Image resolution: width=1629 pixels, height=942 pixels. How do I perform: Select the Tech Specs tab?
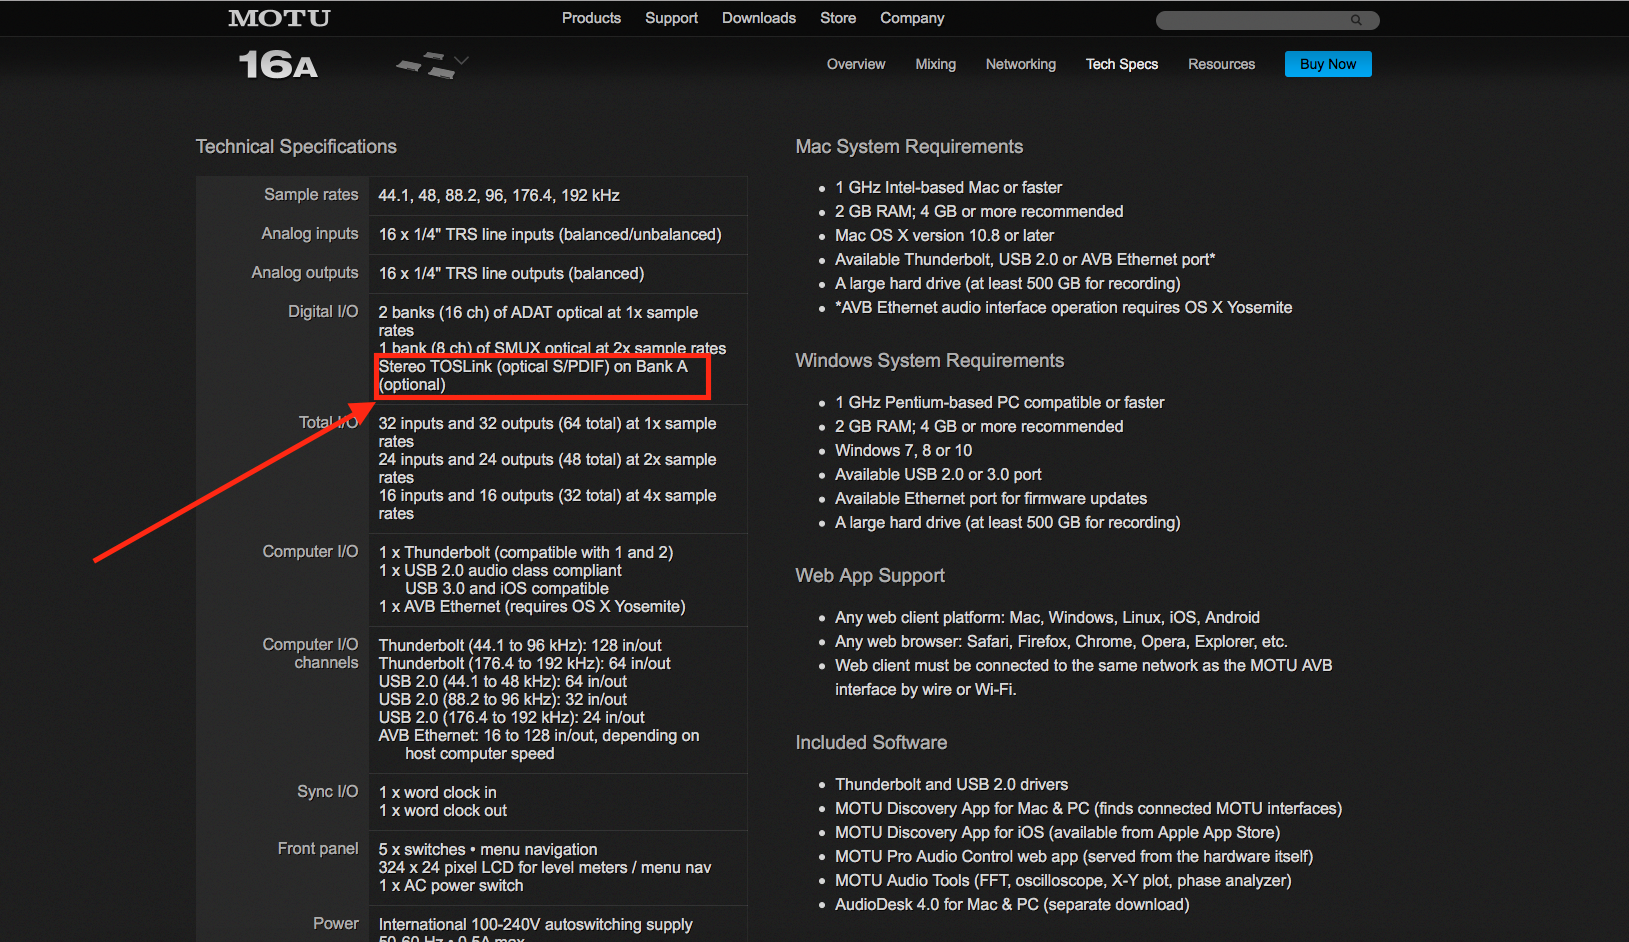(x=1122, y=64)
